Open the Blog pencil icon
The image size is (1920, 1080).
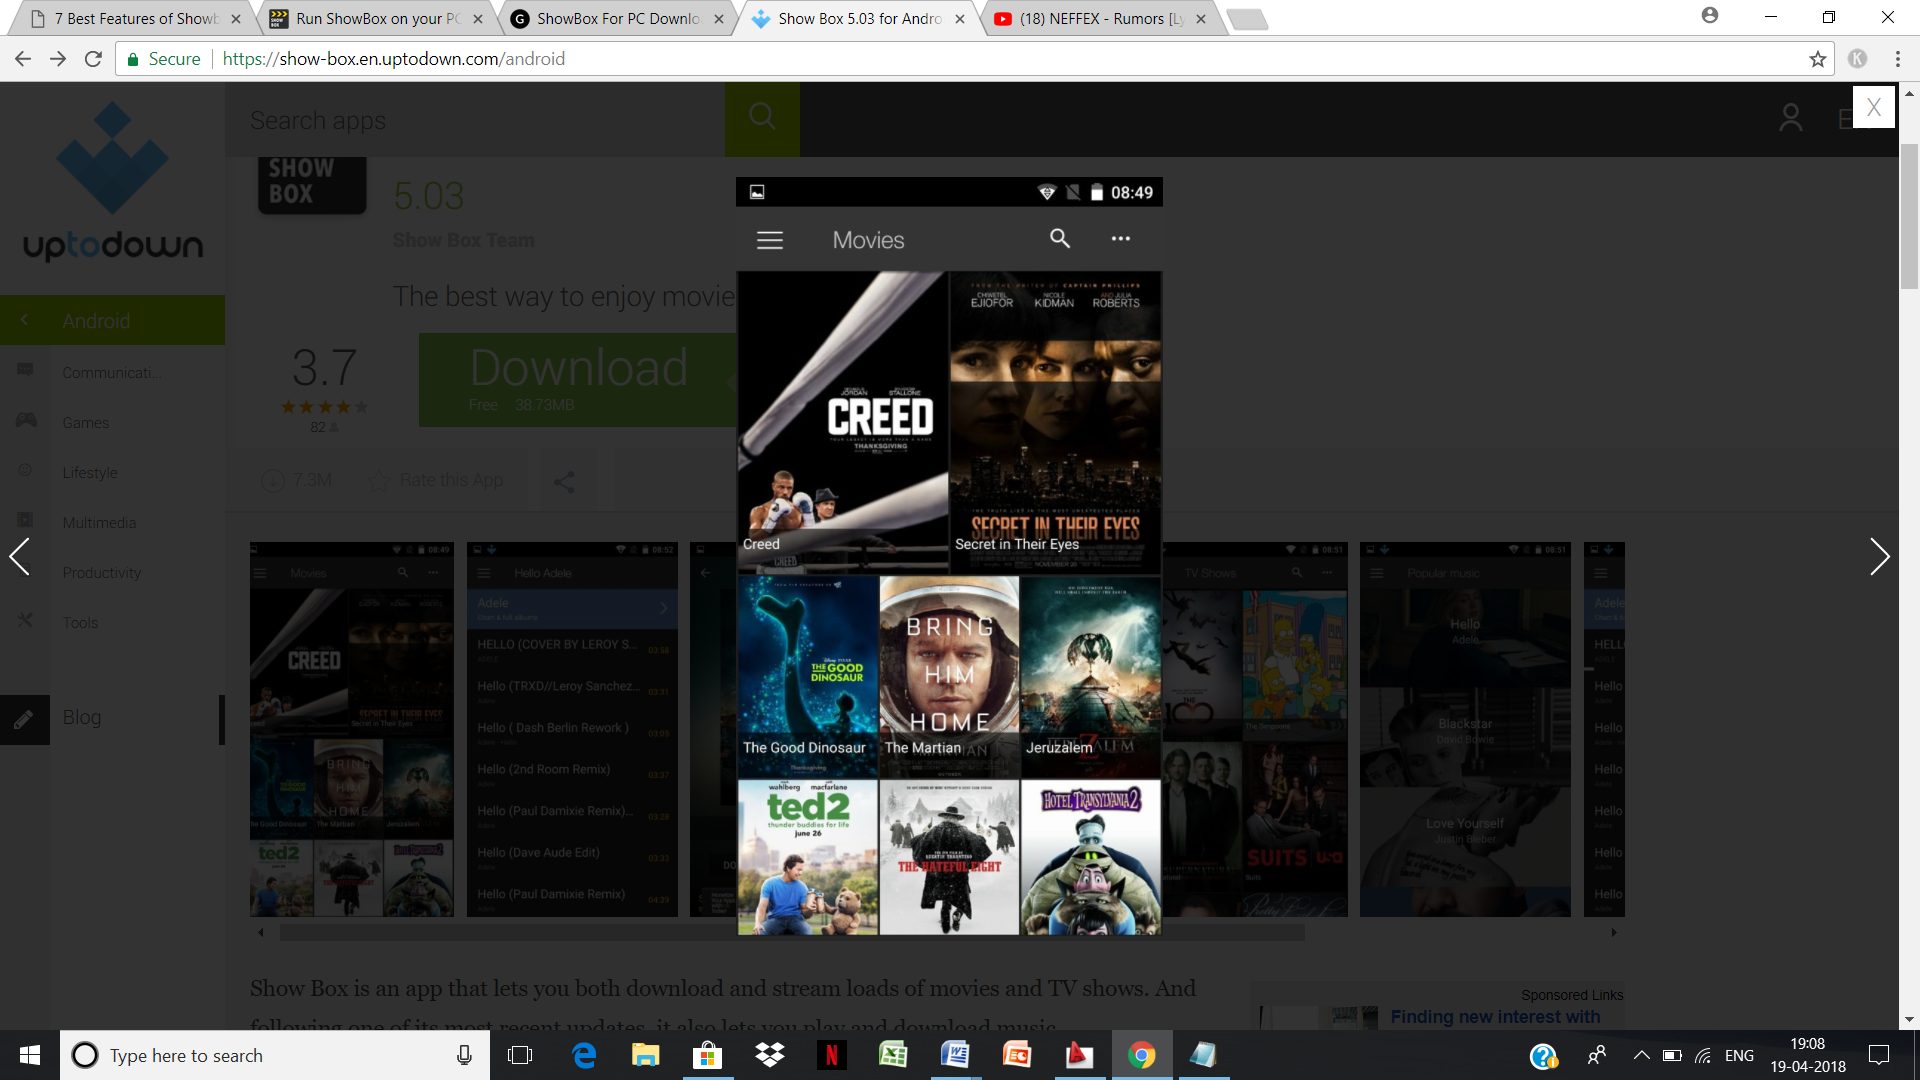coord(24,719)
